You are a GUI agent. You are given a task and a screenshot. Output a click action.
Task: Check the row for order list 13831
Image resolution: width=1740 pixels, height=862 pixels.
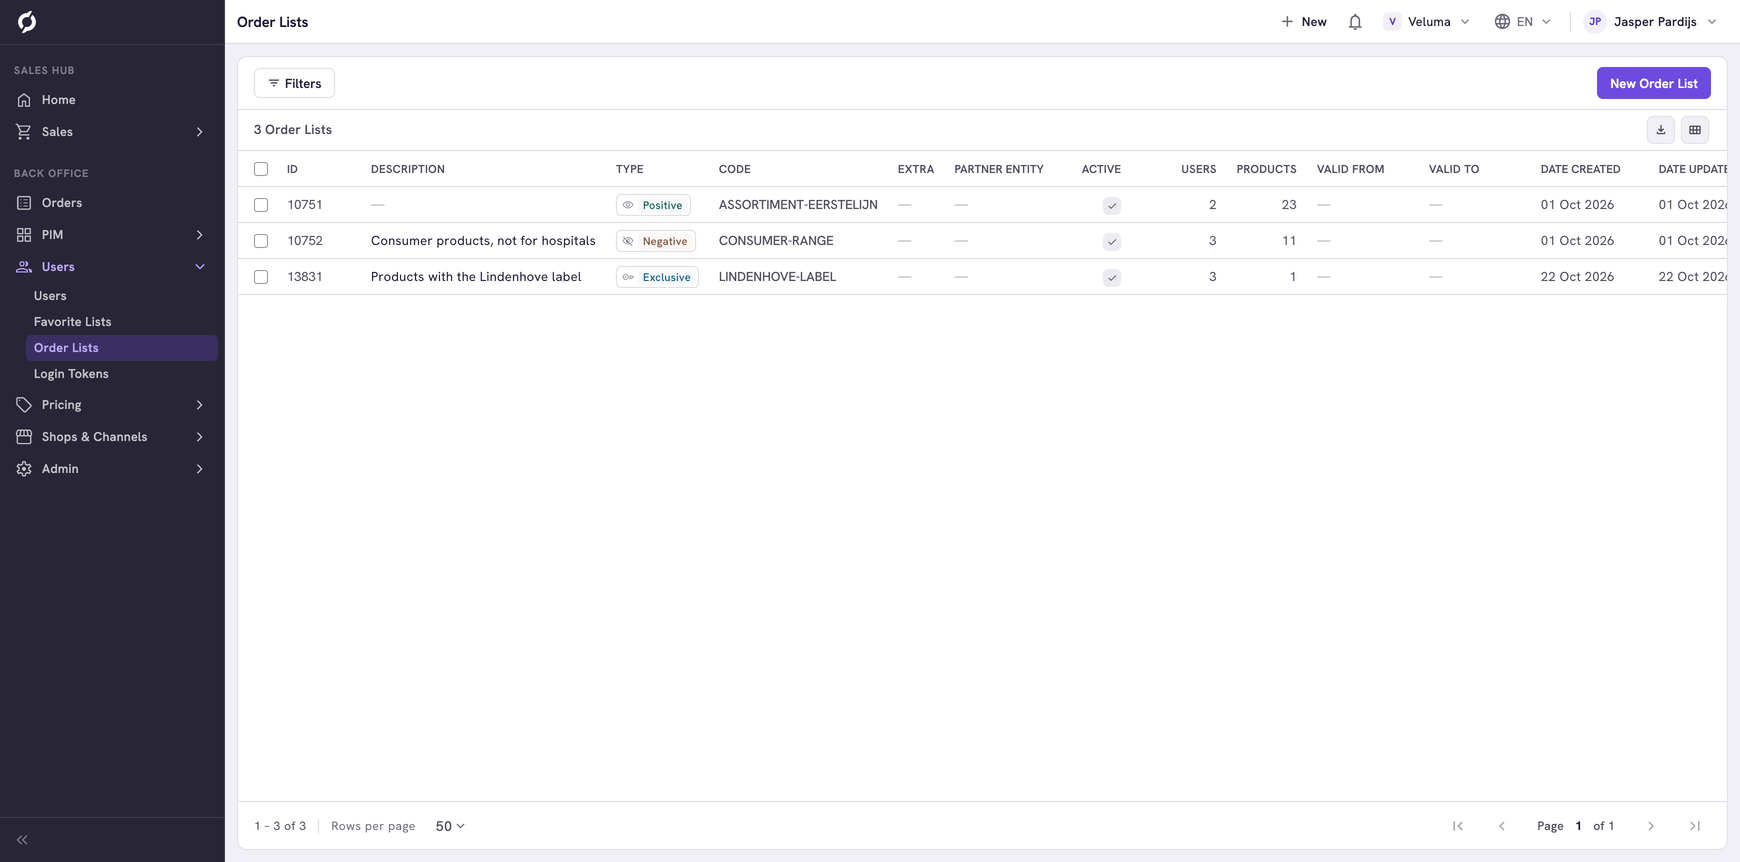pos(261,277)
